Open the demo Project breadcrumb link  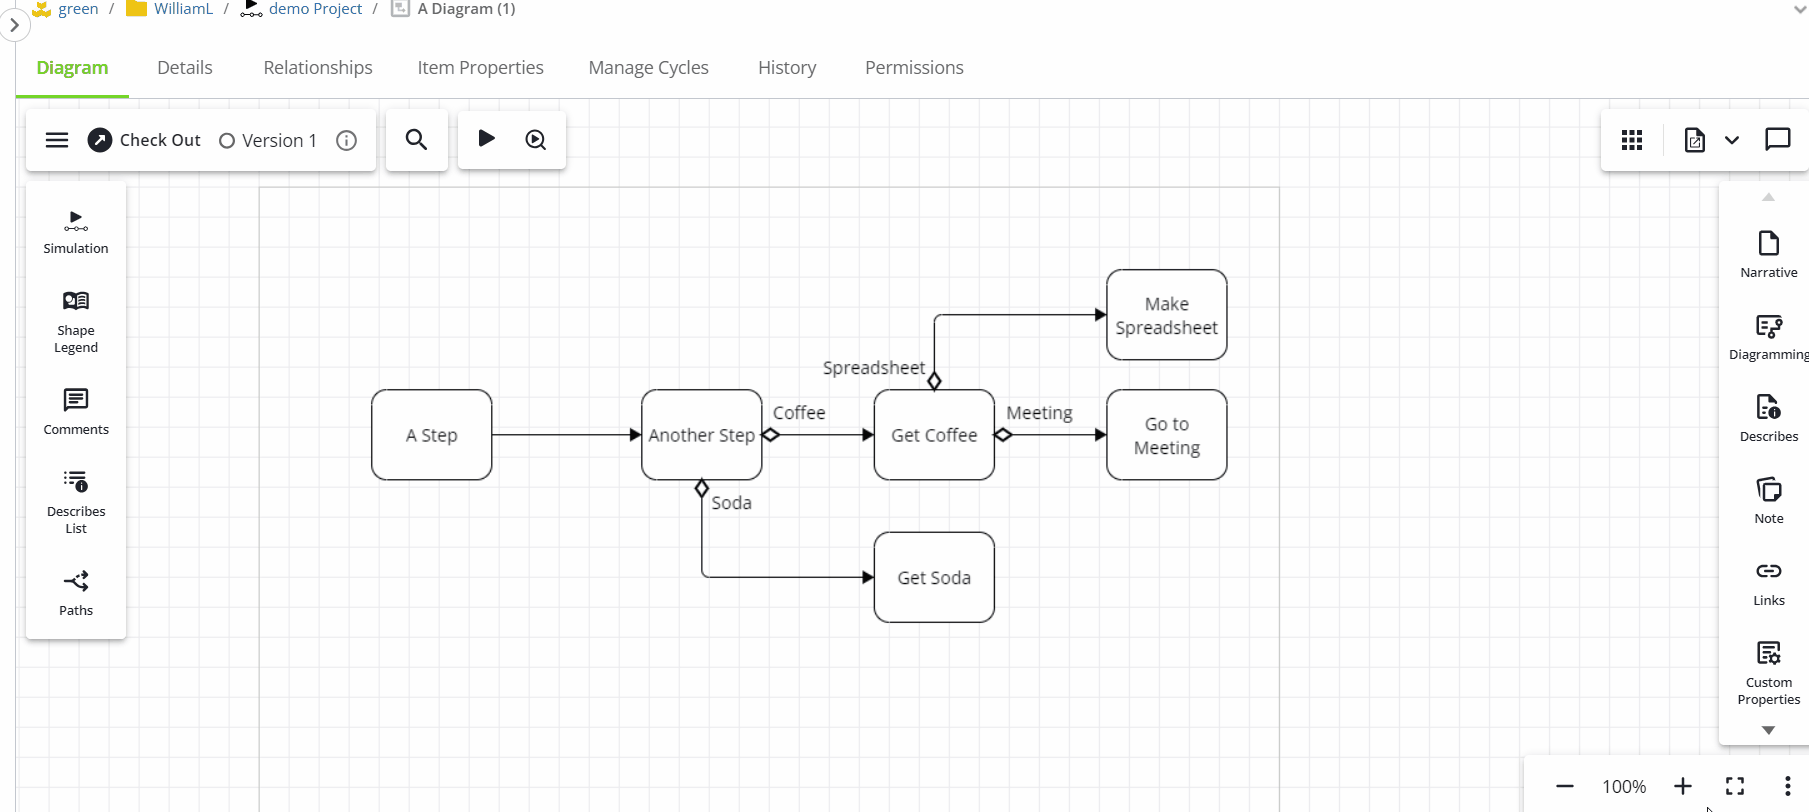coord(315,9)
